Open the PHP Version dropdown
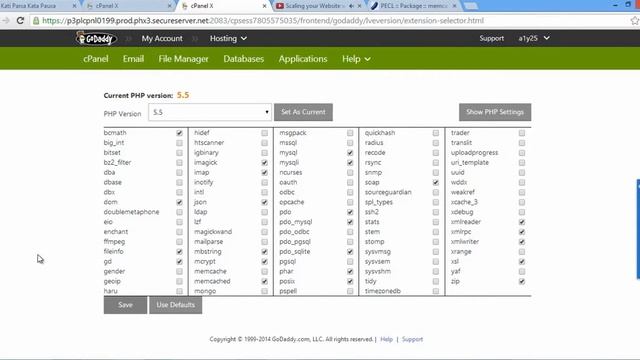This screenshot has width=640, height=360. [210, 112]
